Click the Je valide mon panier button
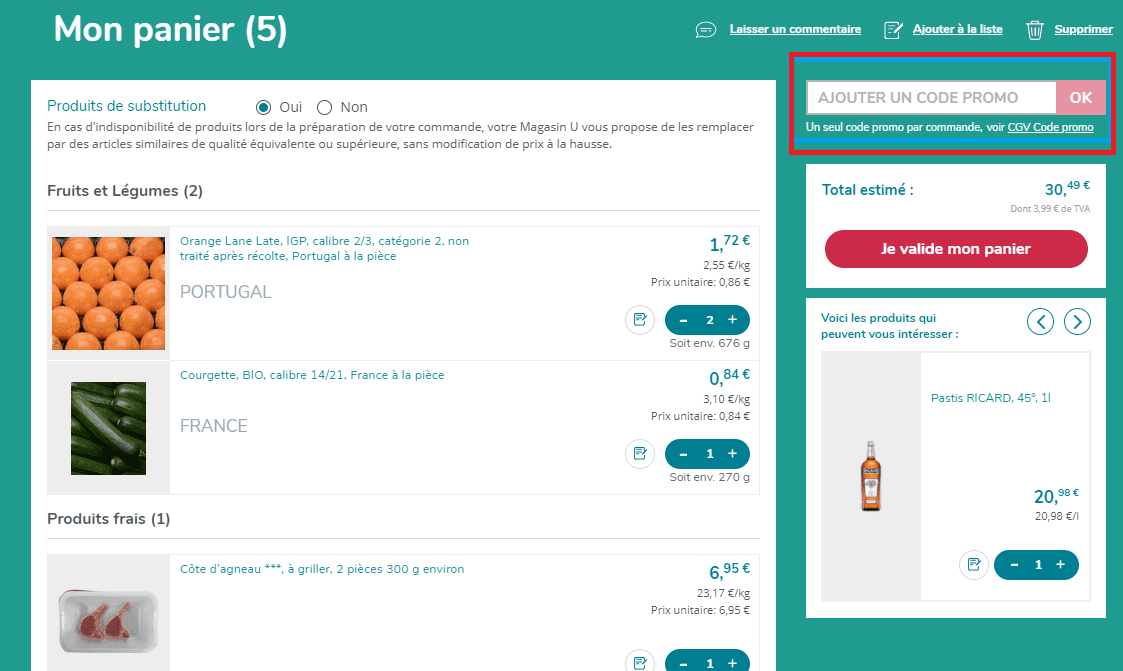 tap(955, 249)
